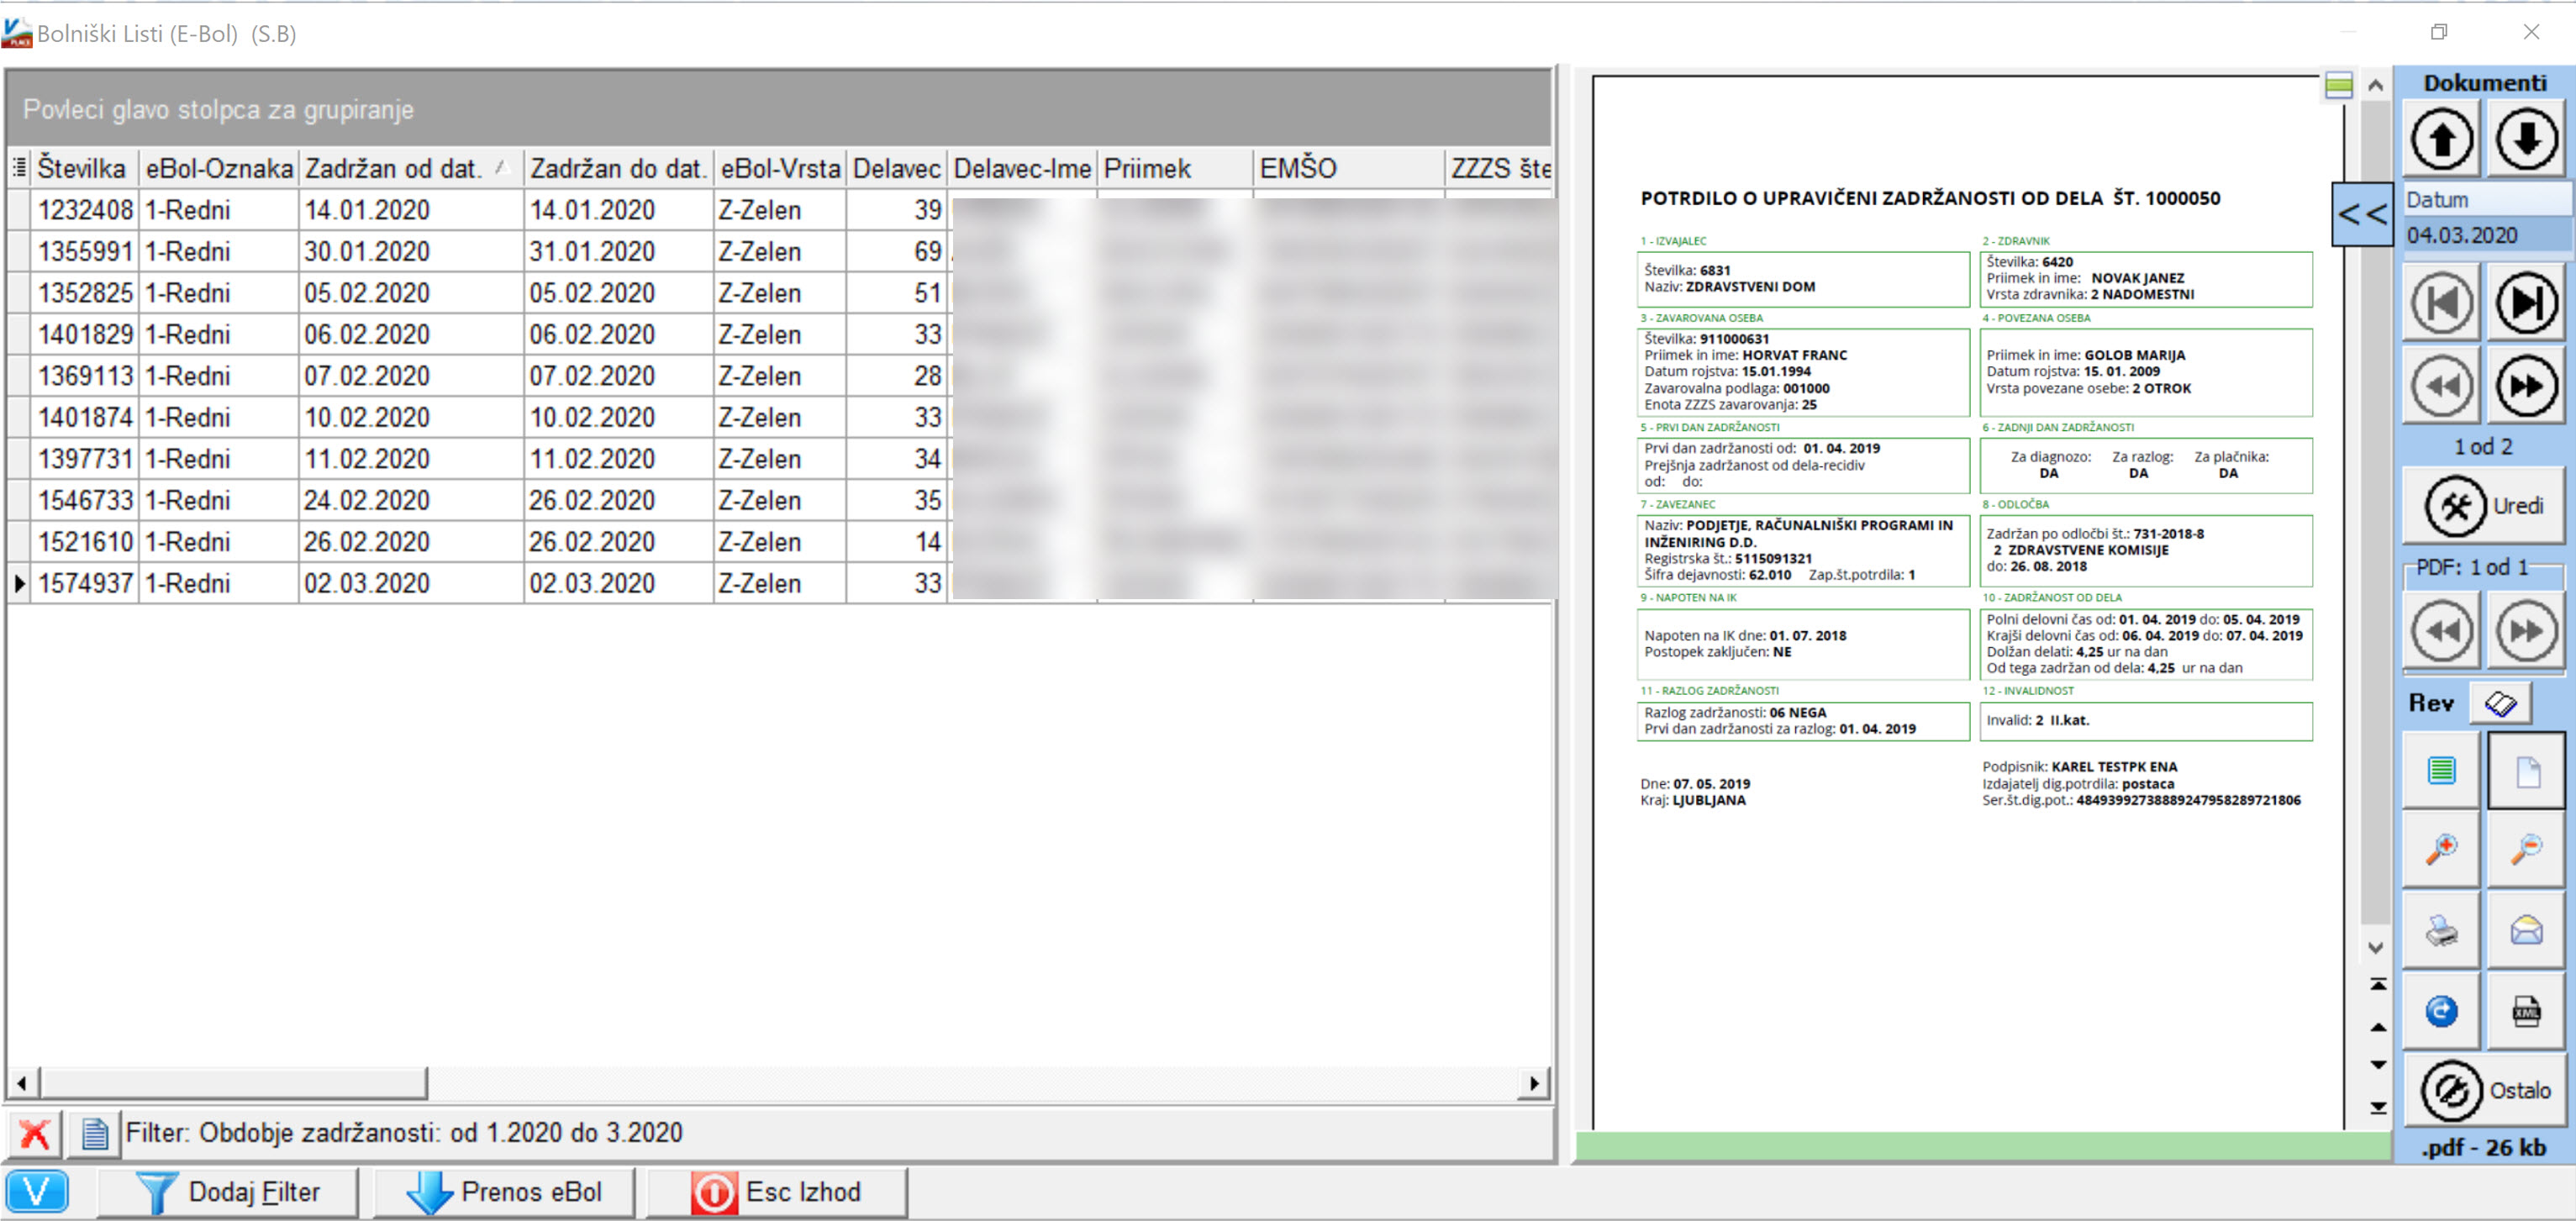
Task: Click the Rev open-book icon
Action: 2500,703
